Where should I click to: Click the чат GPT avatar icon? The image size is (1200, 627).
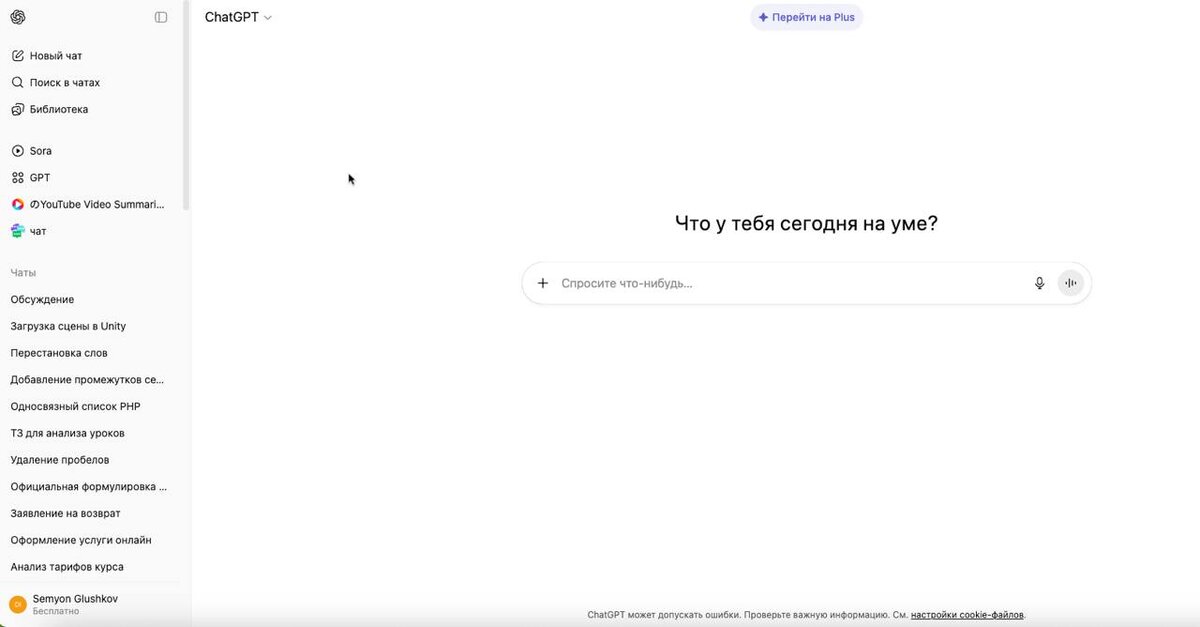click(x=17, y=231)
